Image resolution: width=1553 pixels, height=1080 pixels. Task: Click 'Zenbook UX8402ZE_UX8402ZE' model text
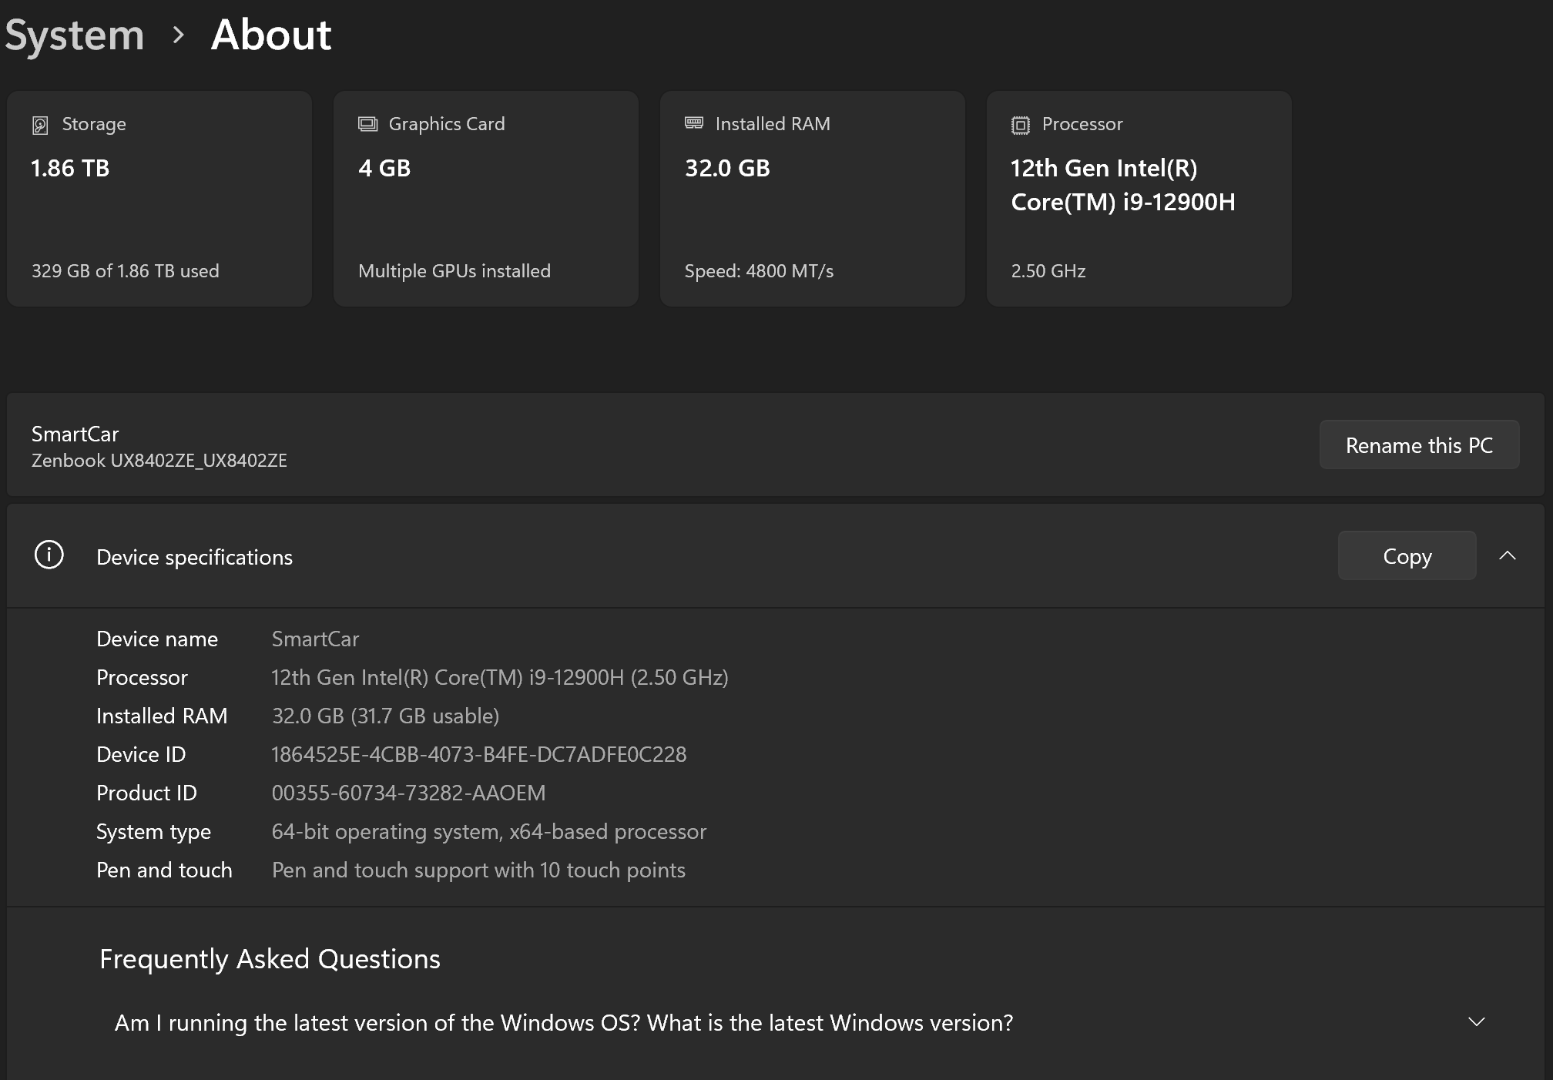[159, 461]
